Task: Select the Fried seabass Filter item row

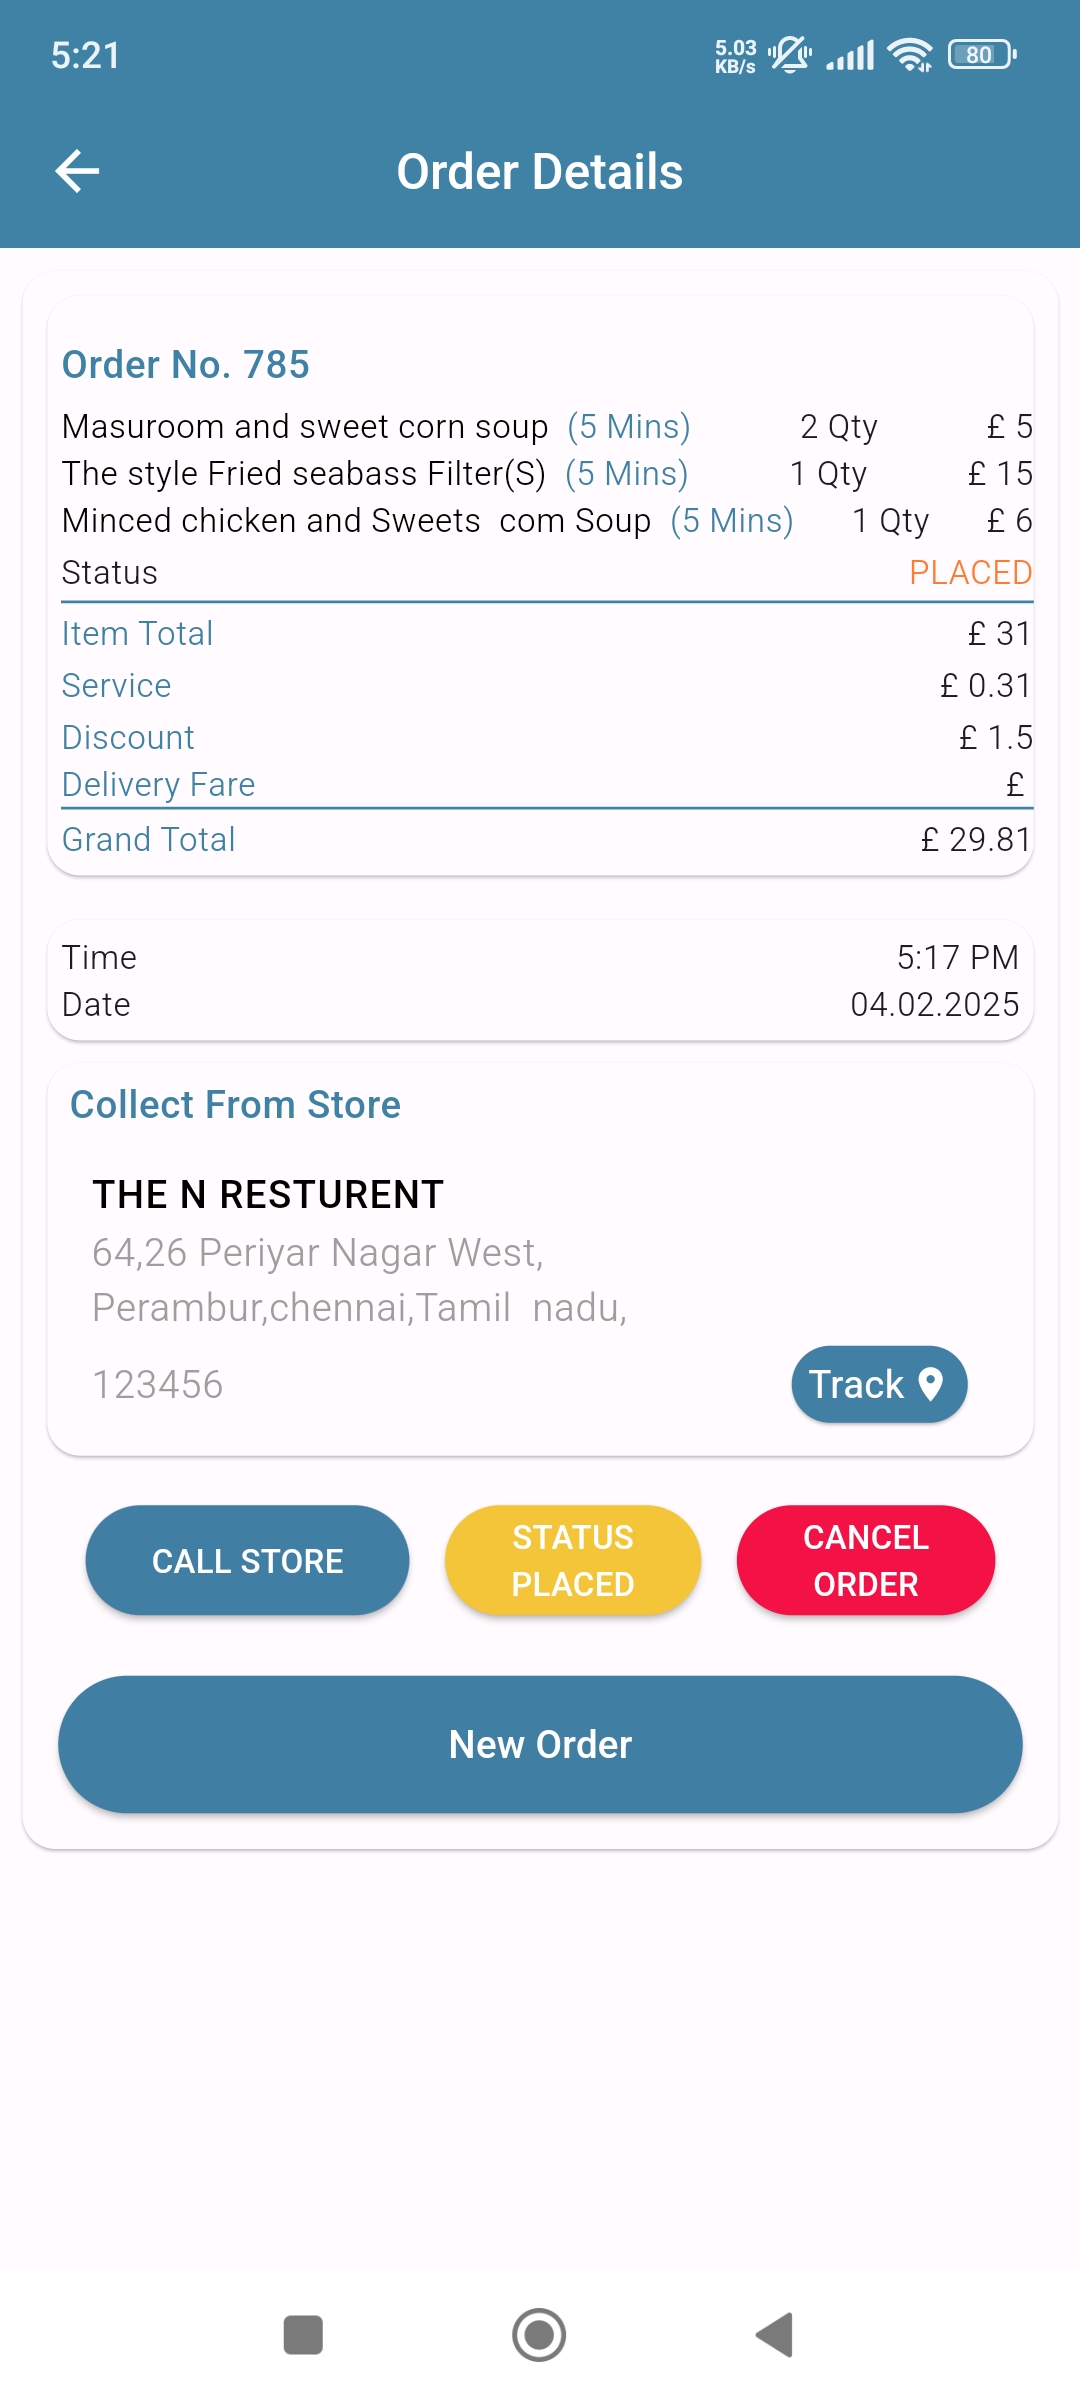Action: coord(304,474)
